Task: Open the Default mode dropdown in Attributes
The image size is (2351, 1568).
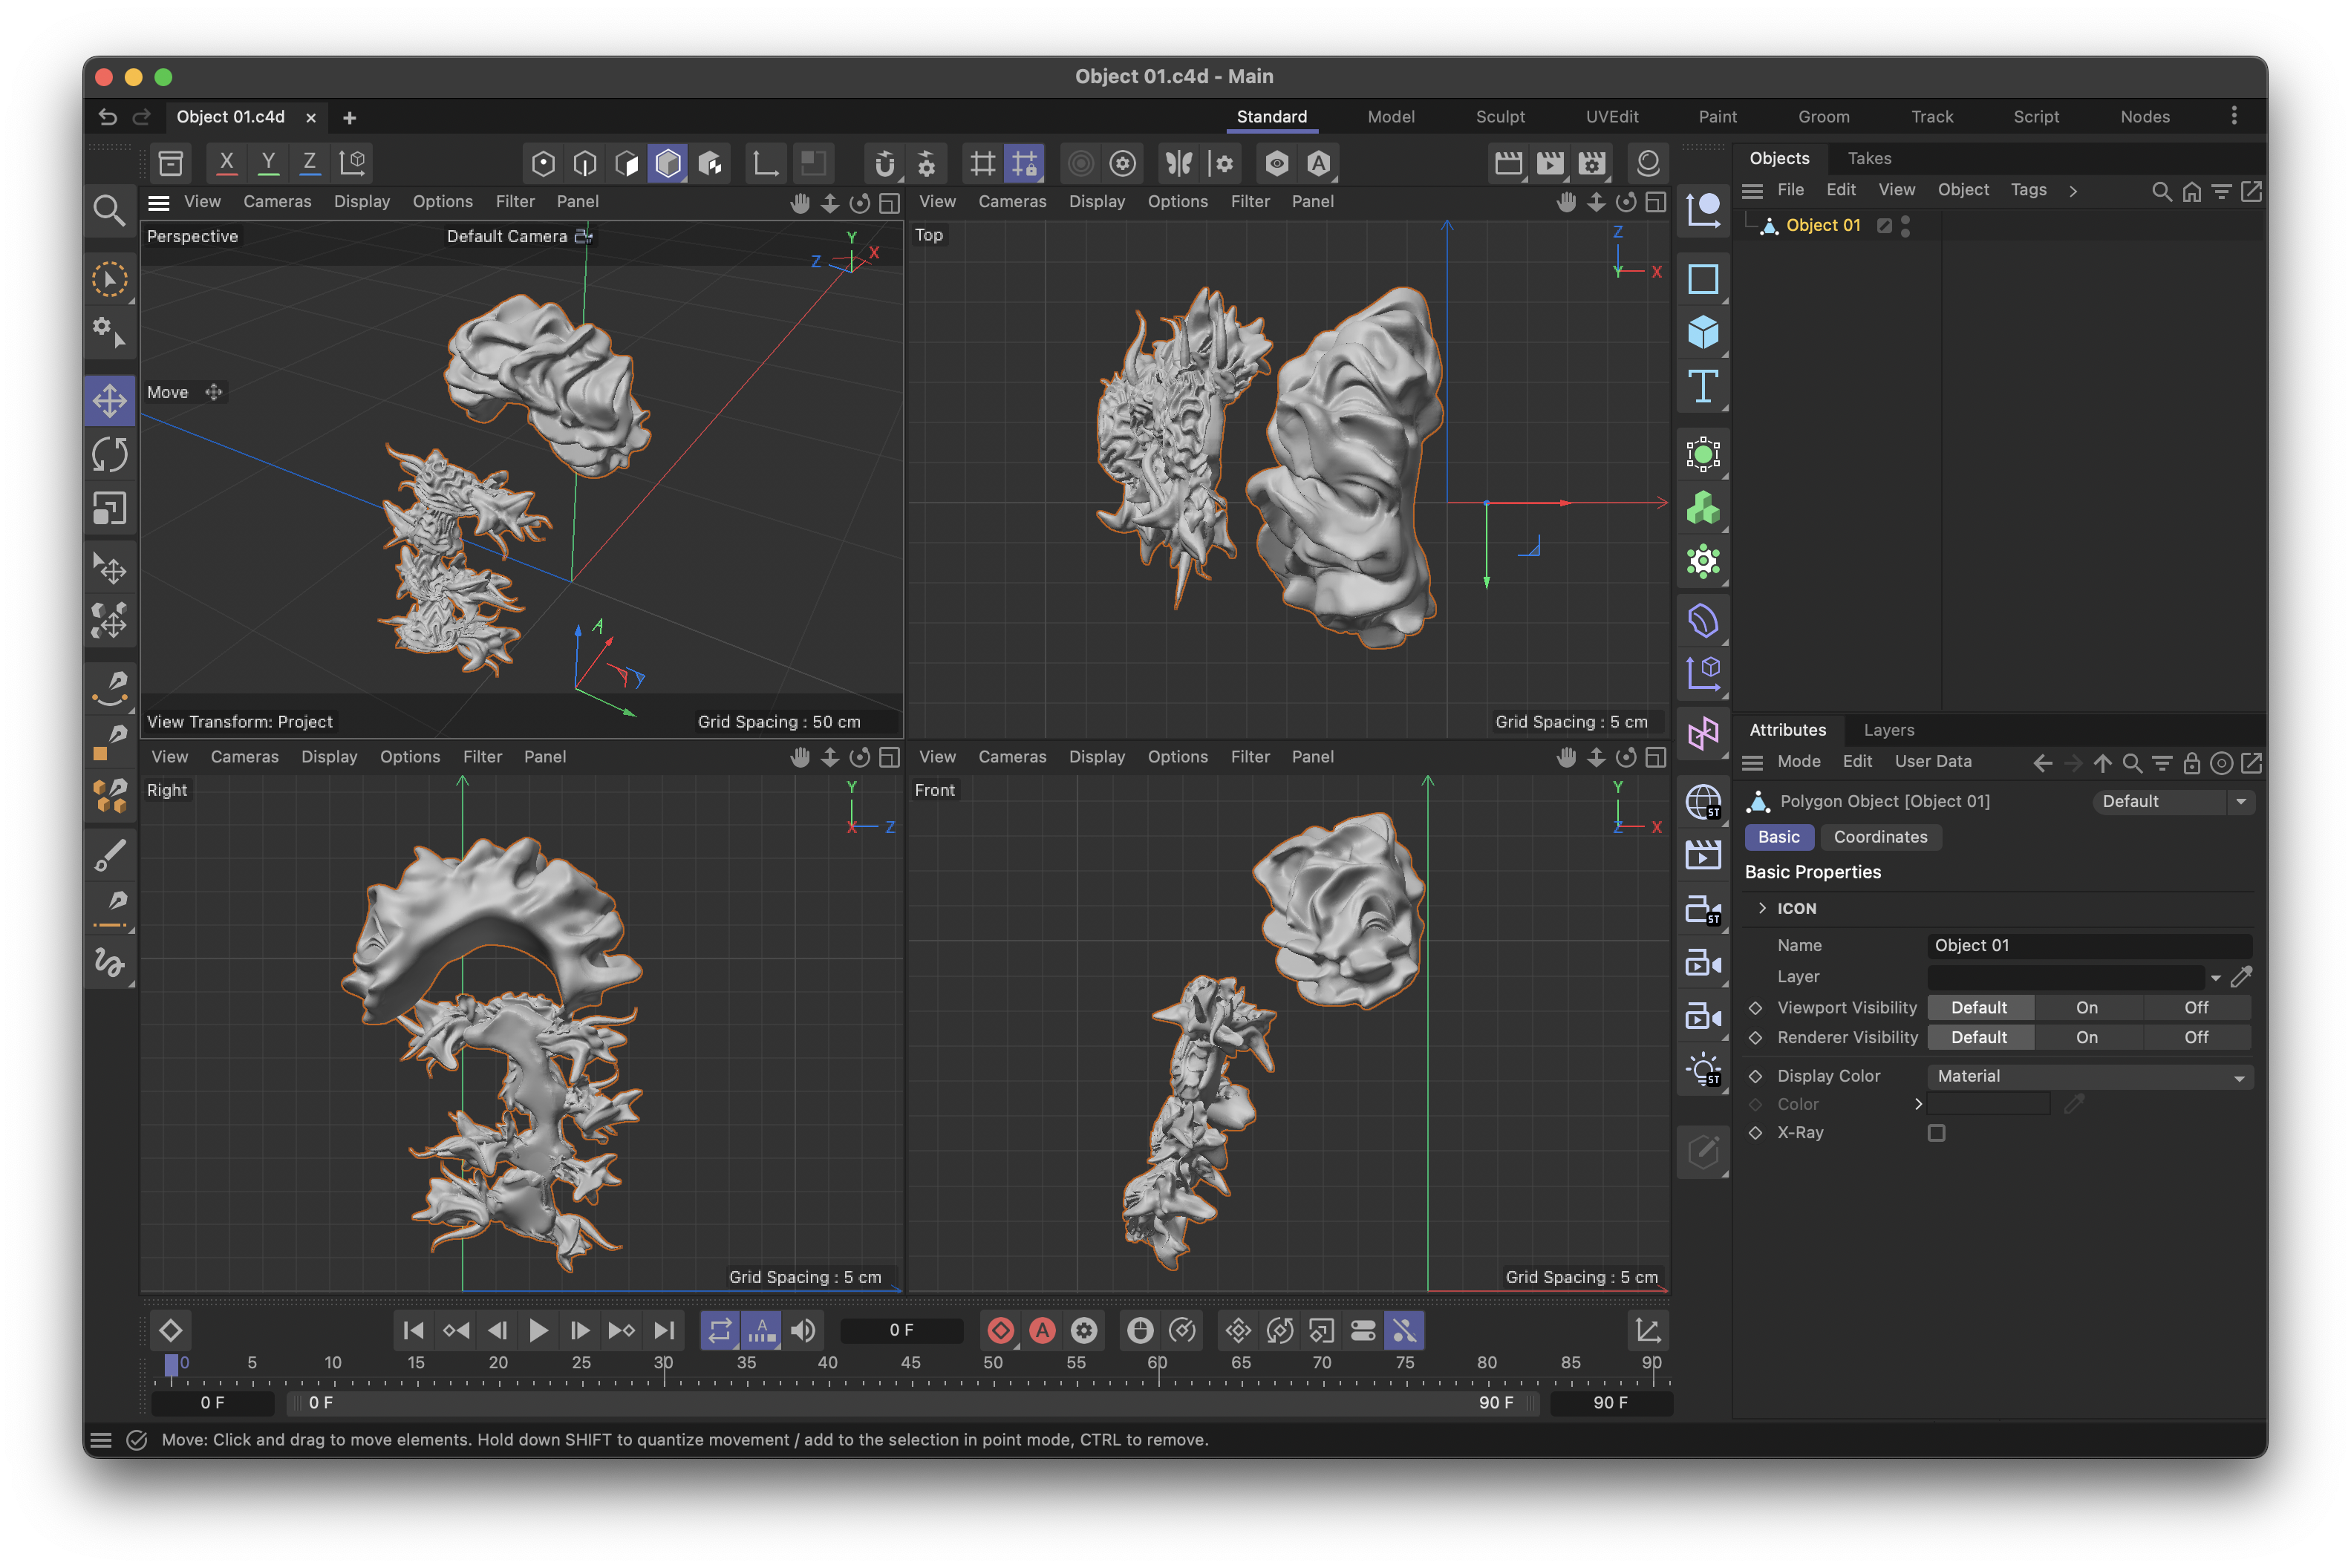Action: 2173,801
